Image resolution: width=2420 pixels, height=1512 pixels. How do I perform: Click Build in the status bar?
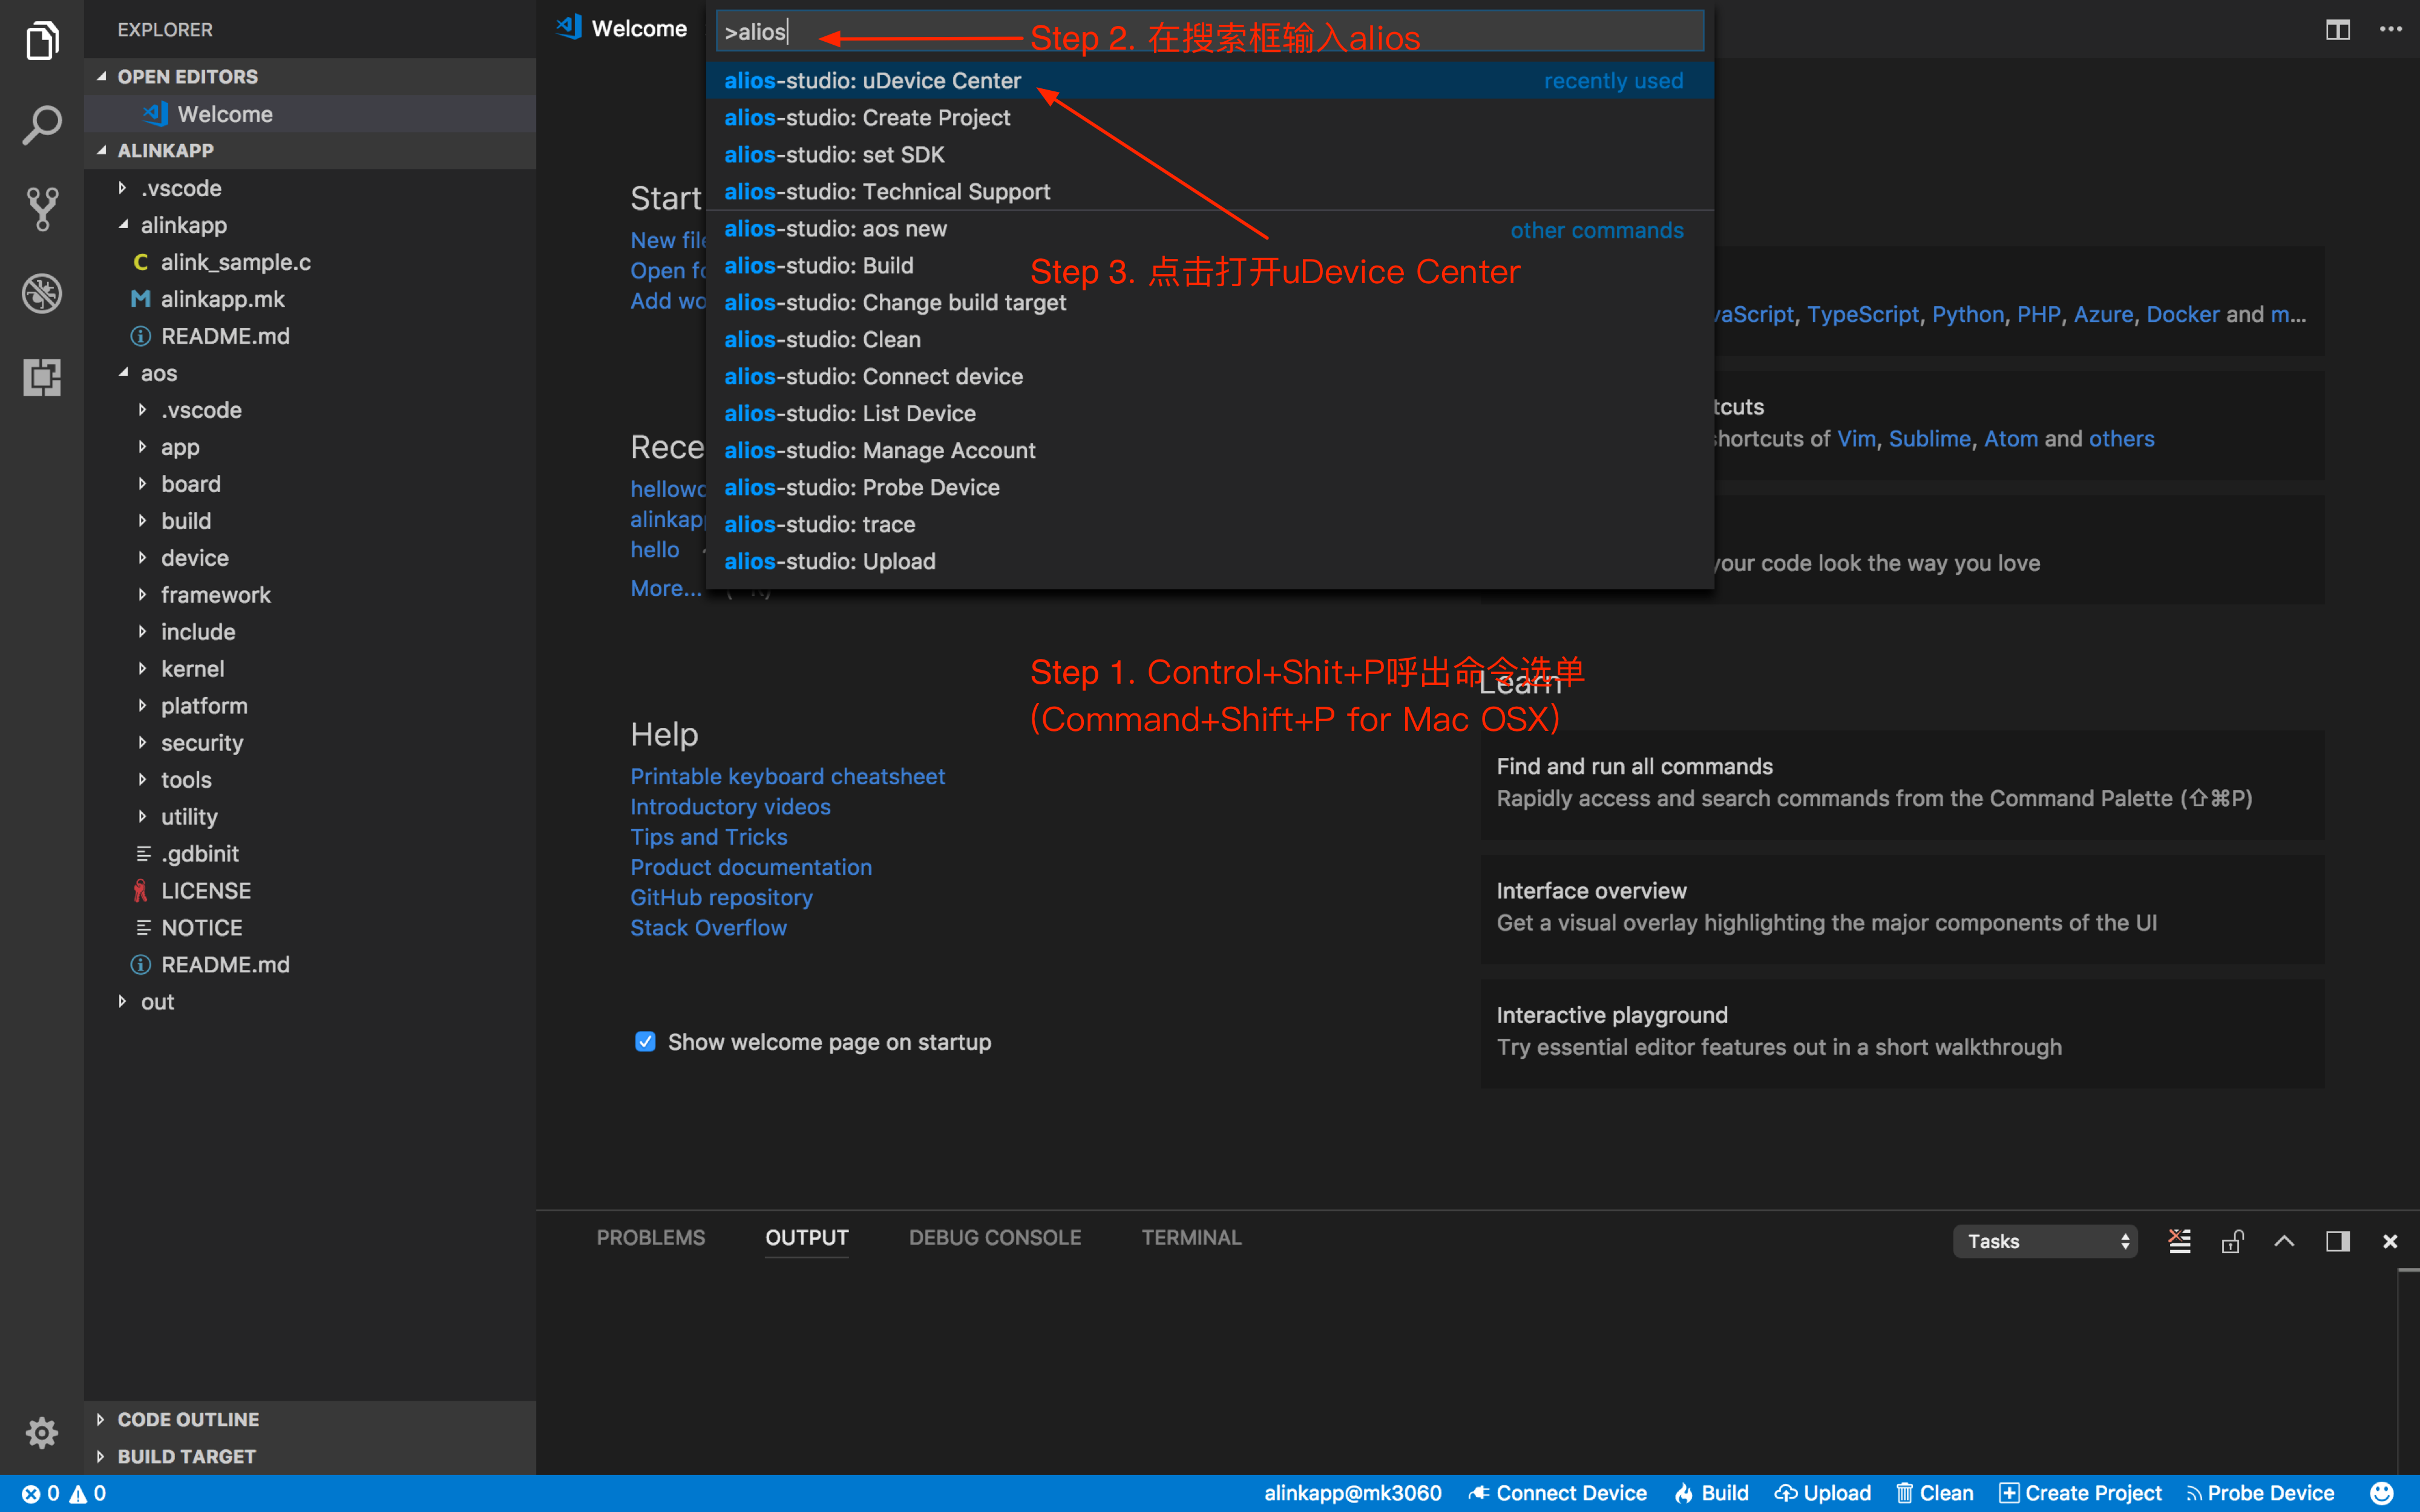pos(1712,1493)
